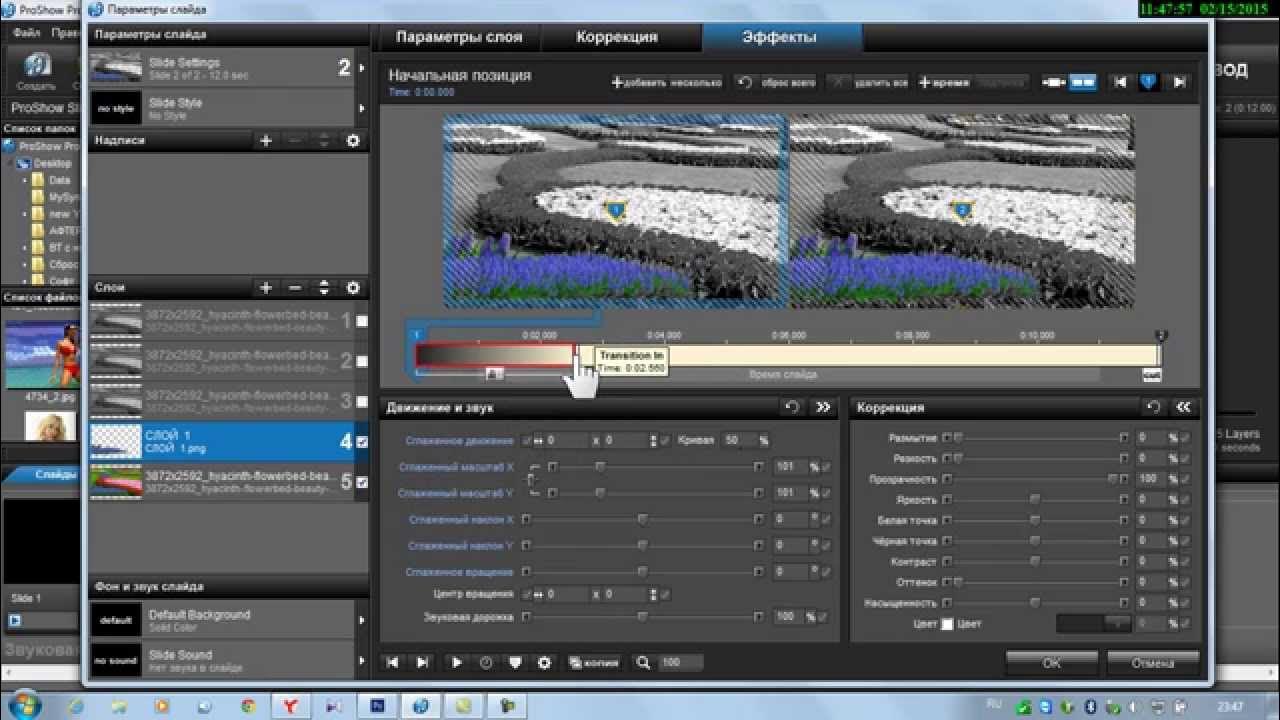Open Yandex browser from the taskbar

pyautogui.click(x=291, y=706)
